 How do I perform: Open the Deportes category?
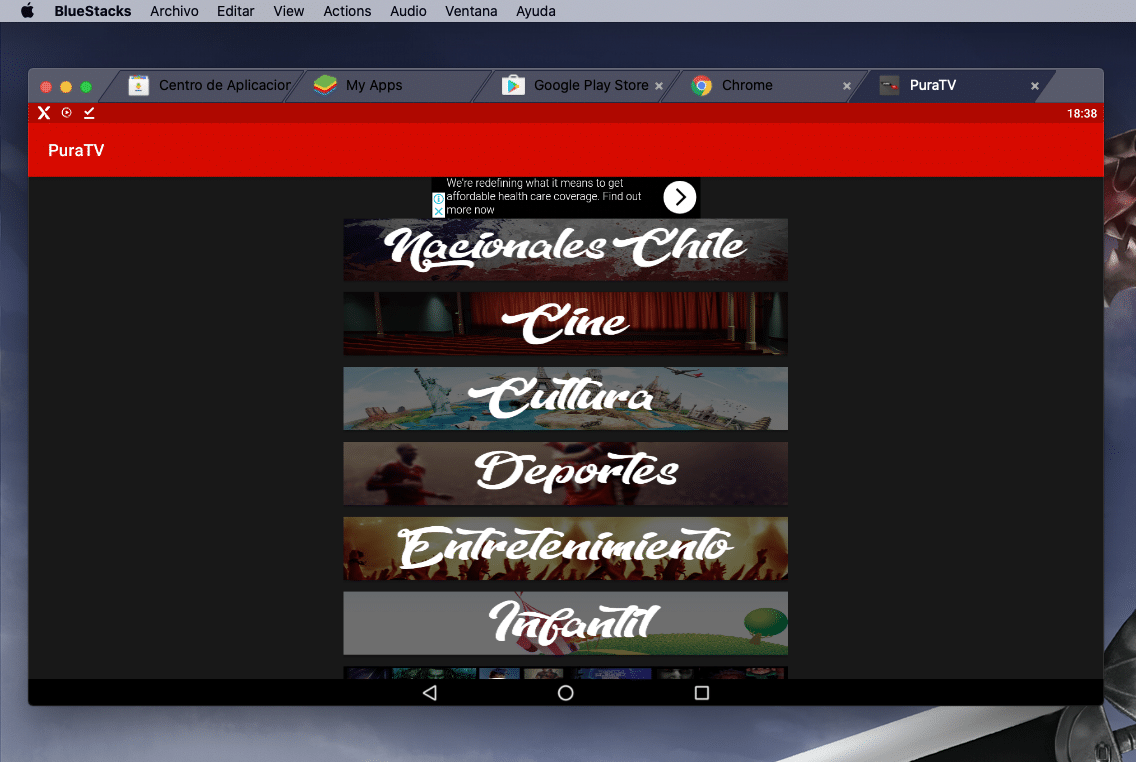coord(565,472)
